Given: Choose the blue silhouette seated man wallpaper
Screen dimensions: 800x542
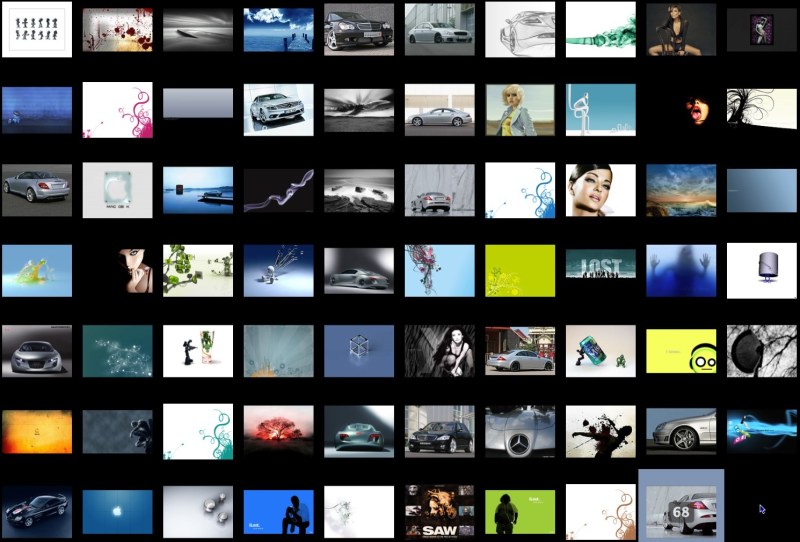Looking at the screenshot, I should click(x=279, y=512).
